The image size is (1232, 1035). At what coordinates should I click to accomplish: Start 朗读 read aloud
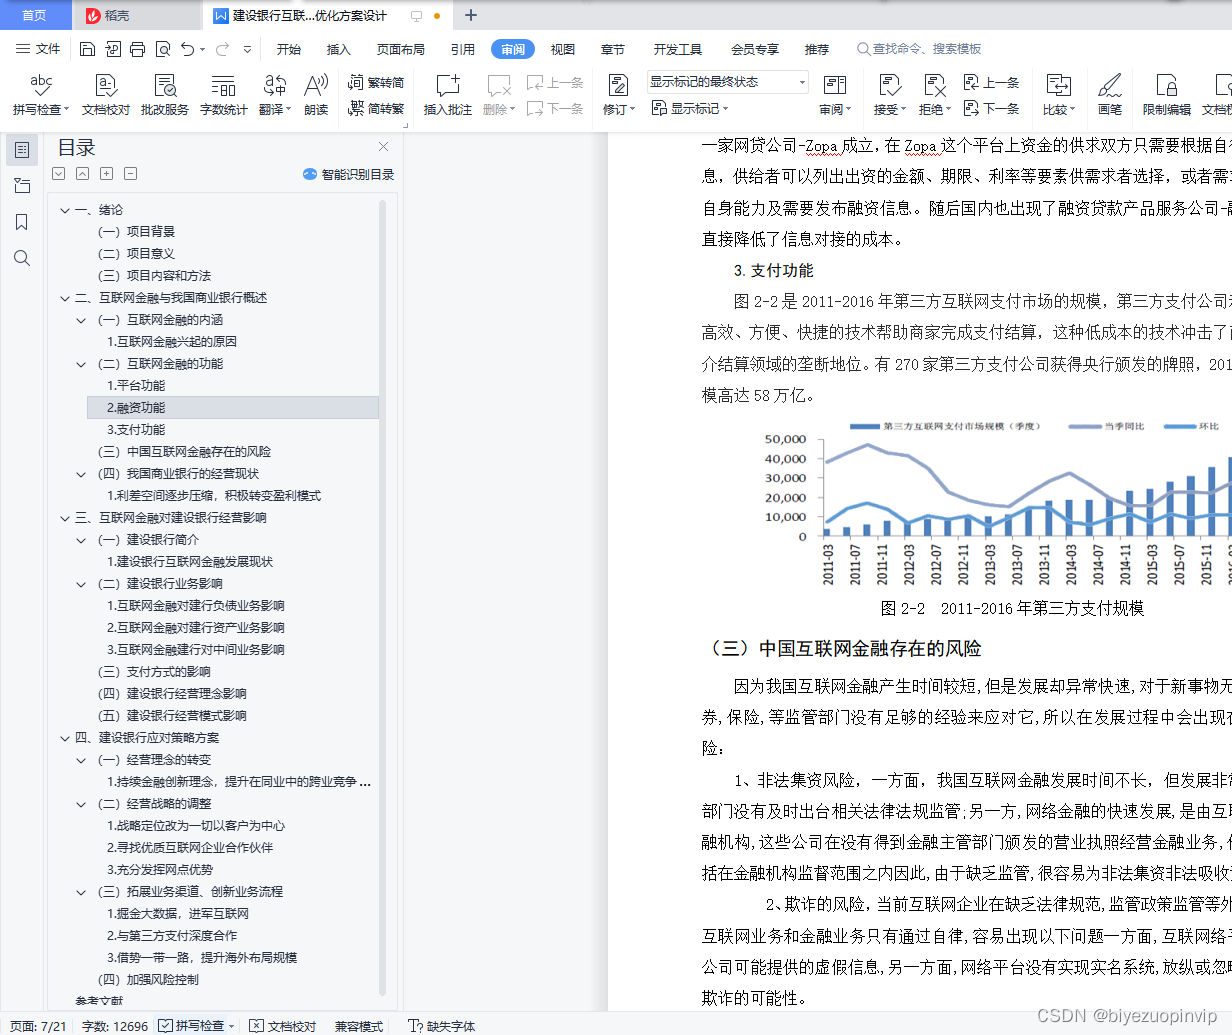pyautogui.click(x=313, y=96)
